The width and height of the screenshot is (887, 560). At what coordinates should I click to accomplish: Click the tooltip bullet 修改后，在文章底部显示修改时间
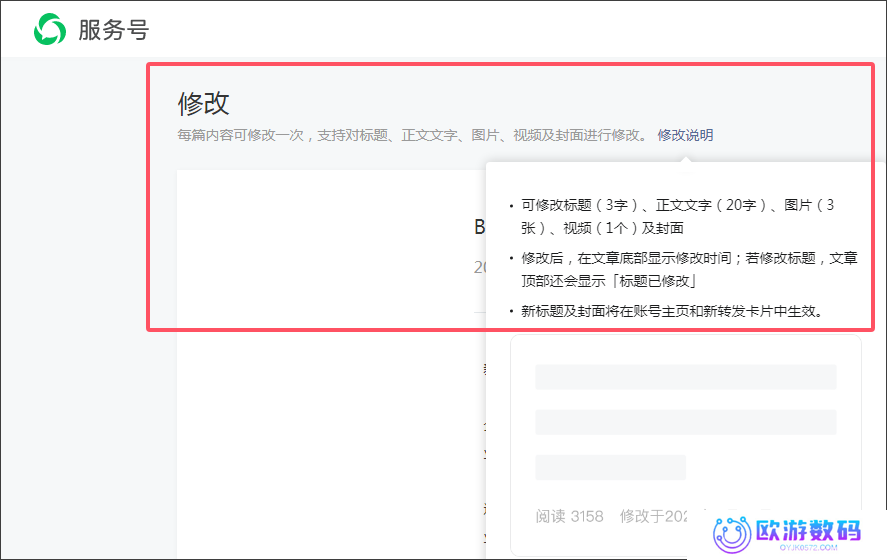[689, 269]
